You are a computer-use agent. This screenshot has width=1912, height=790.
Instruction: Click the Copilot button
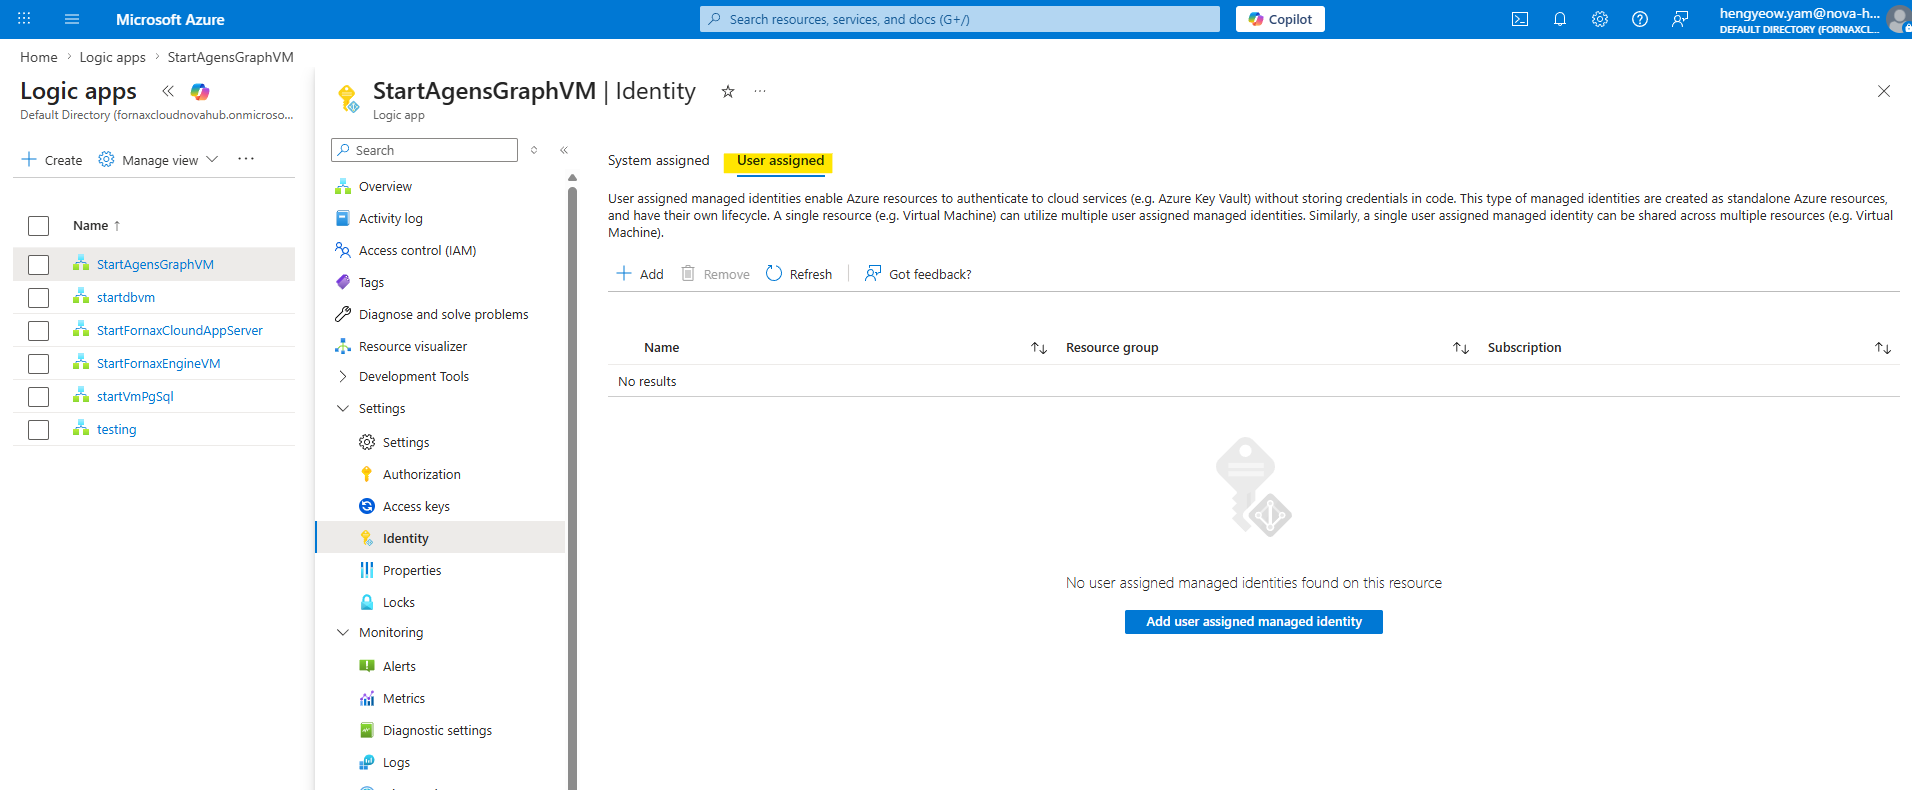tap(1280, 19)
